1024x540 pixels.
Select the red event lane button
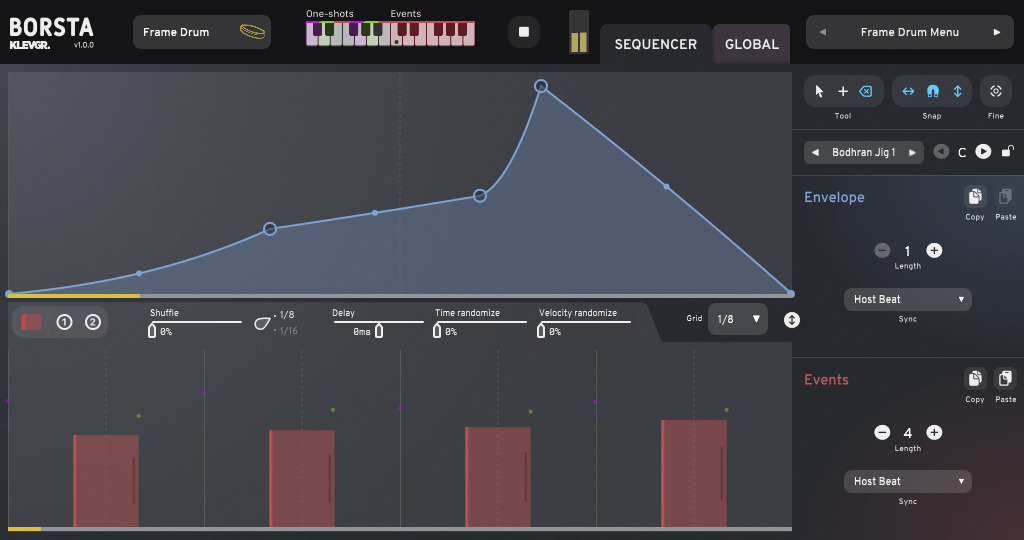[31, 322]
